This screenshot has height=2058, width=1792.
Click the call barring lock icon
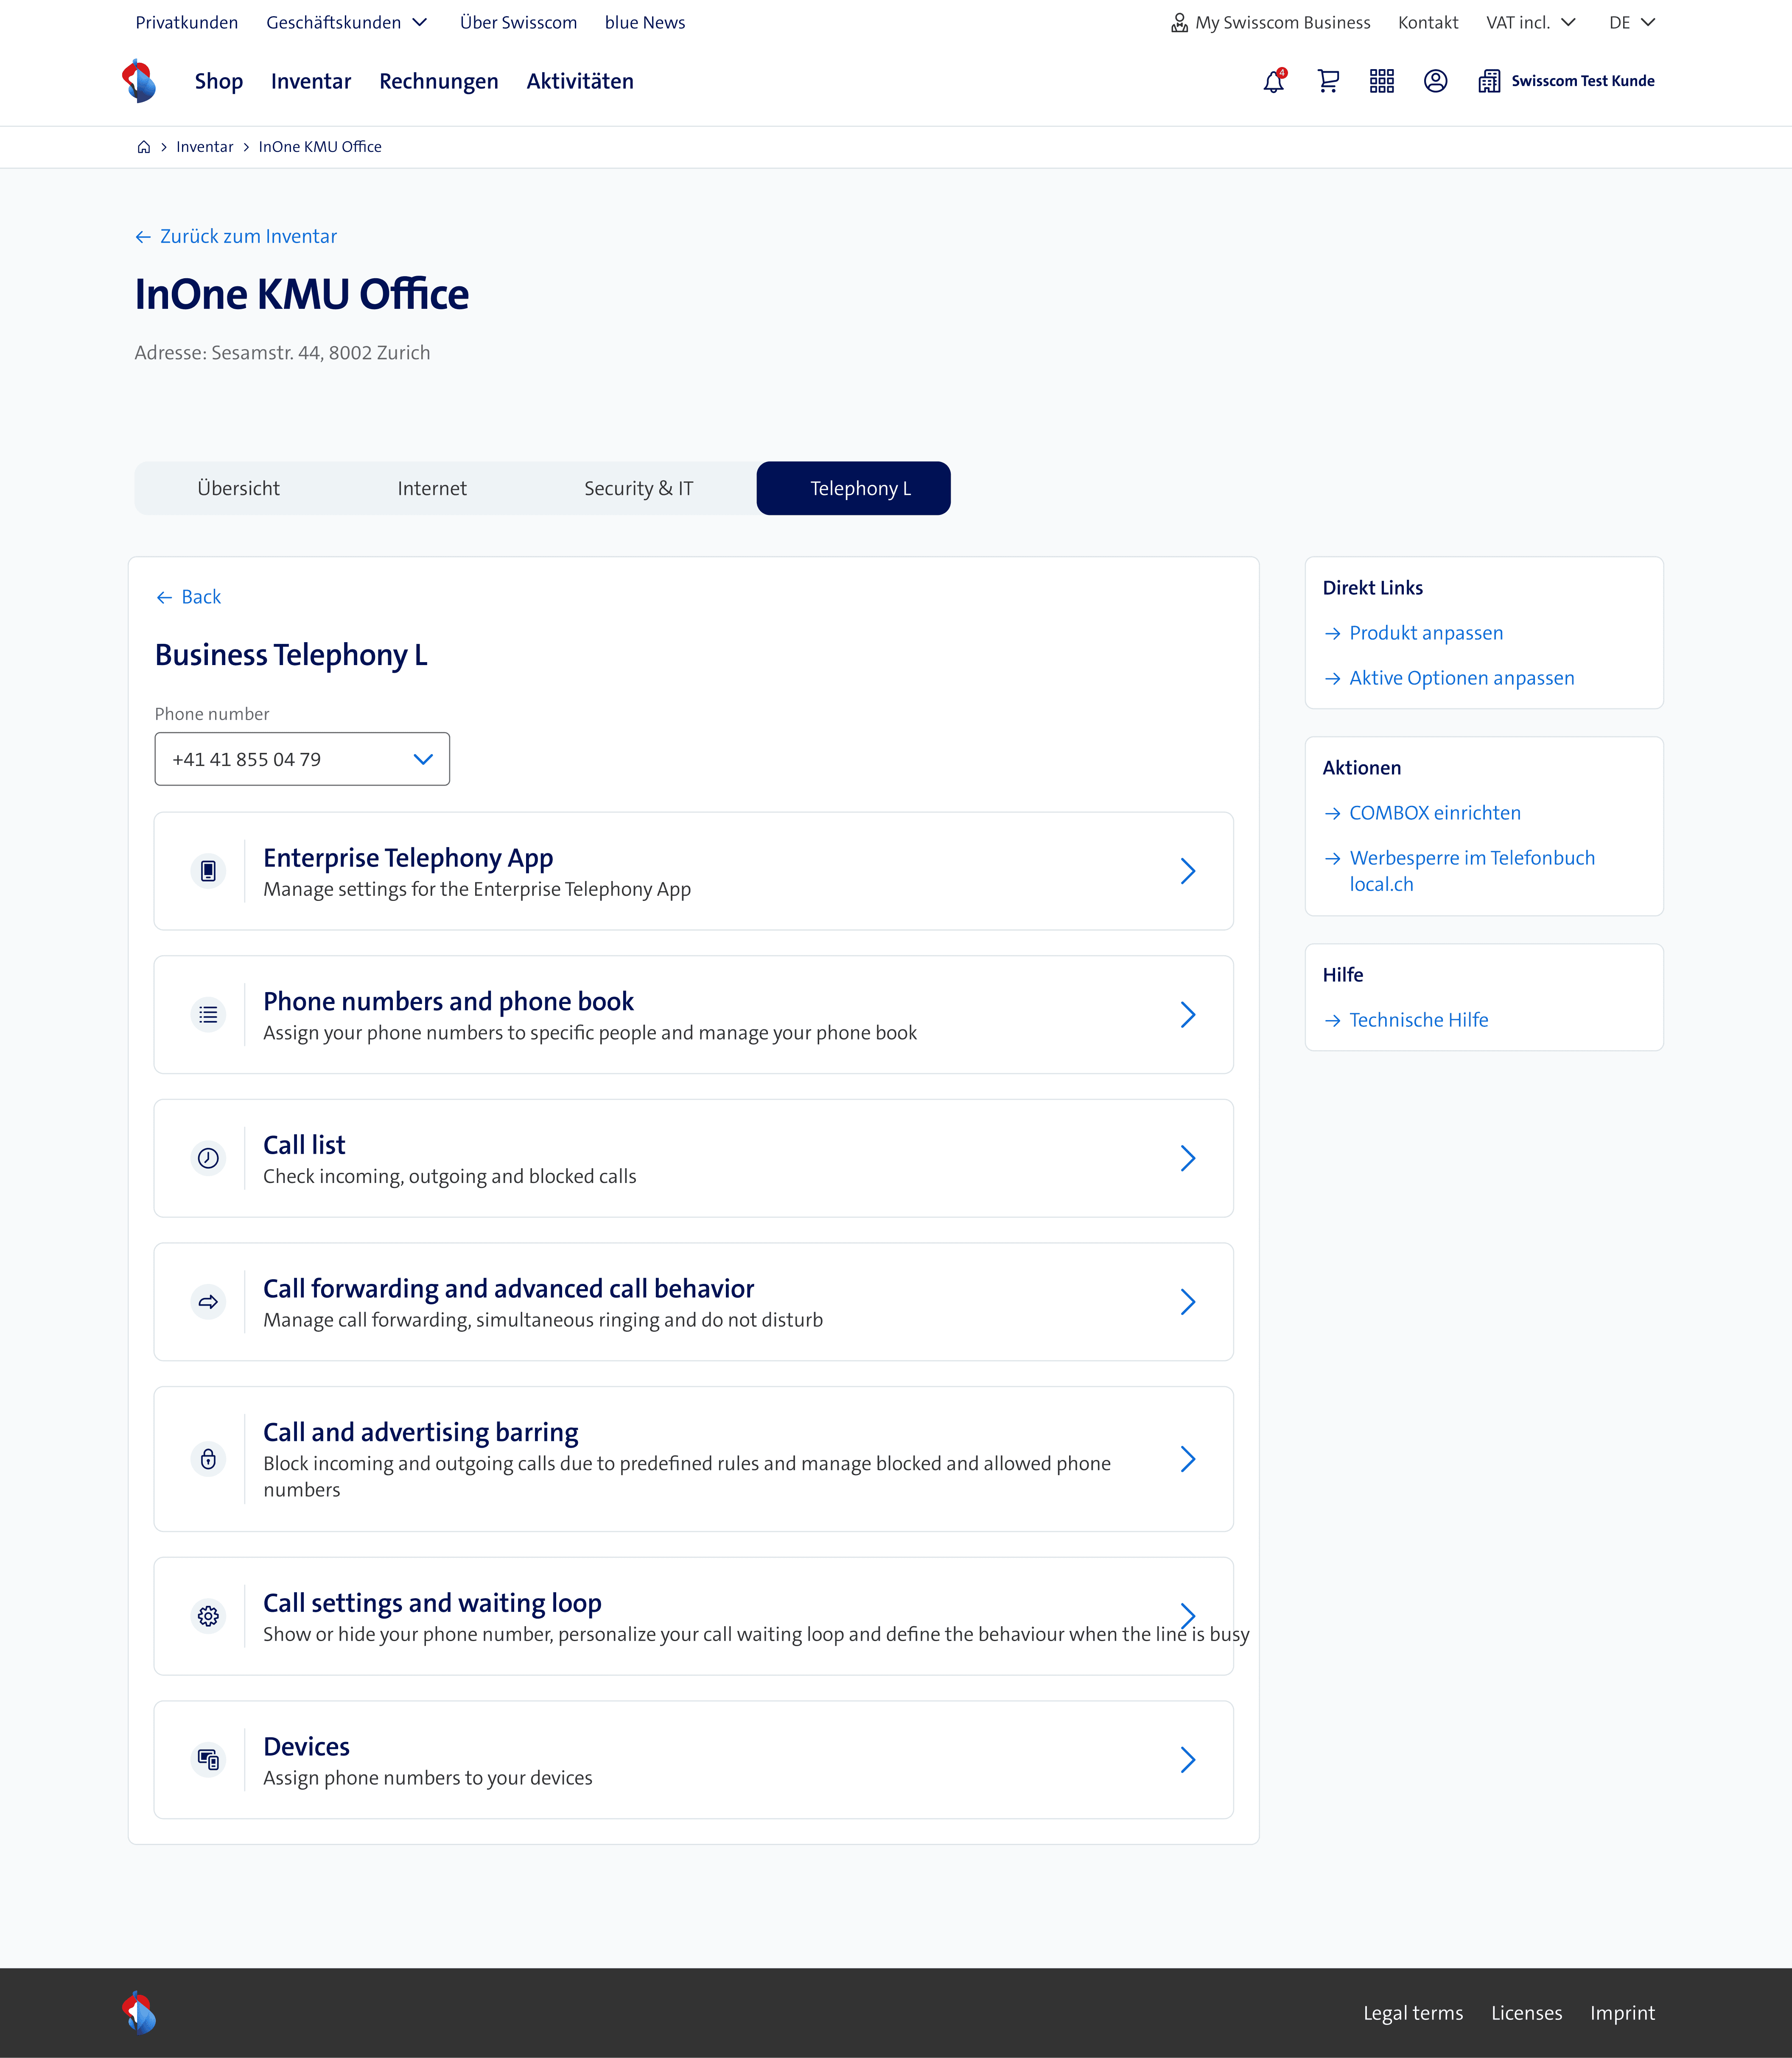(208, 1459)
